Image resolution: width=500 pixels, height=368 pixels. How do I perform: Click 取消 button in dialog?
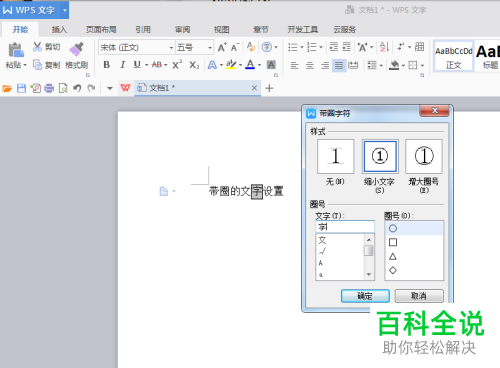419,296
